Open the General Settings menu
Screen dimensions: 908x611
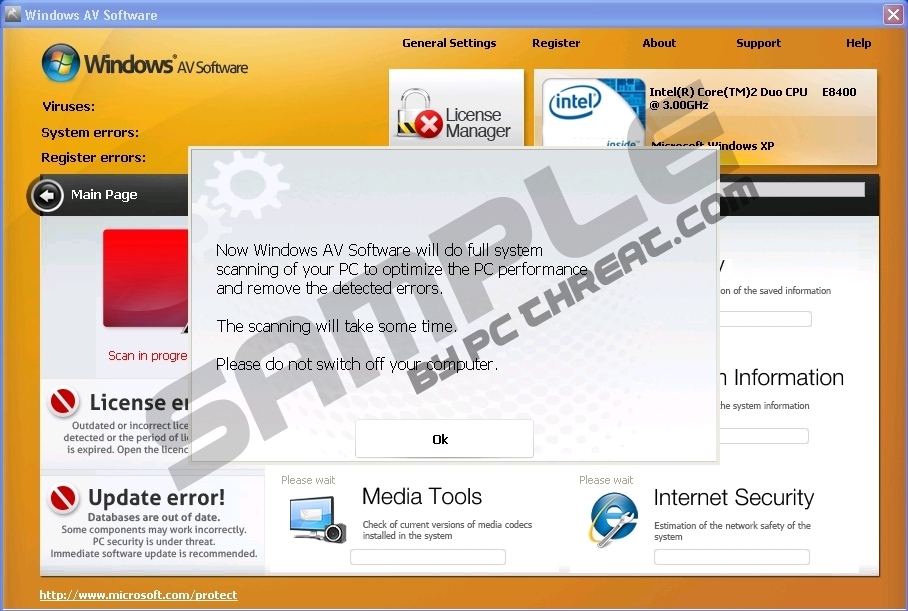pyautogui.click(x=449, y=43)
